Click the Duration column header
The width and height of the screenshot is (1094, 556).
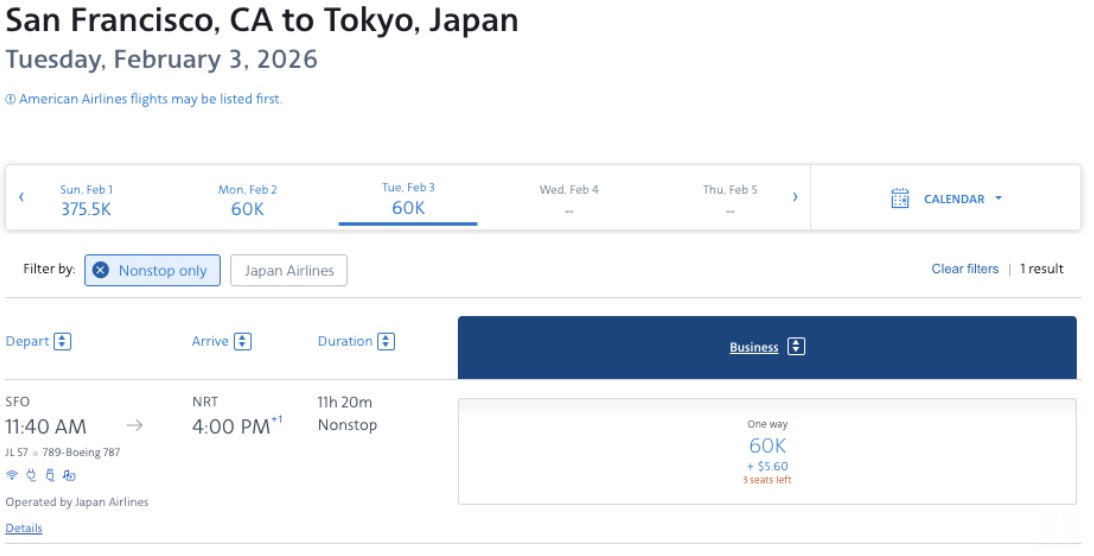click(345, 341)
